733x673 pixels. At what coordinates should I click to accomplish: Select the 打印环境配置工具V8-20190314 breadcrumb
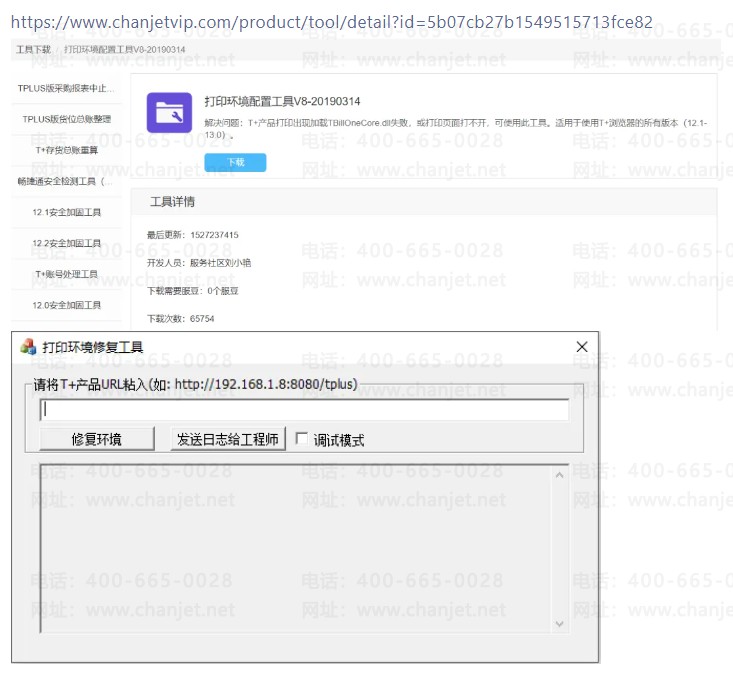(x=125, y=50)
